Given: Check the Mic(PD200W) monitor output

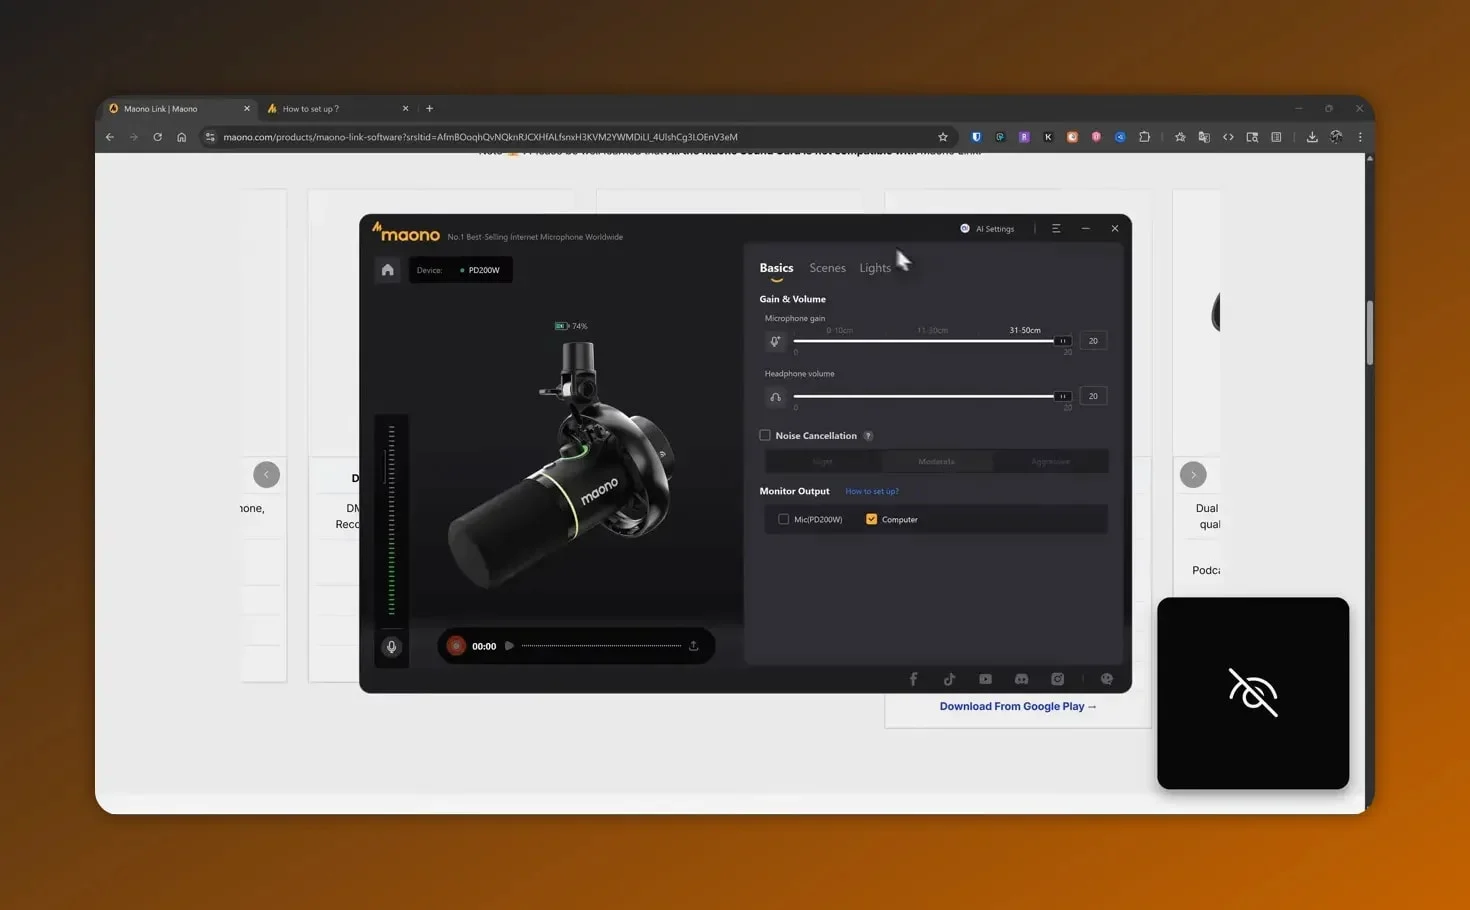Looking at the screenshot, I should pos(783,520).
